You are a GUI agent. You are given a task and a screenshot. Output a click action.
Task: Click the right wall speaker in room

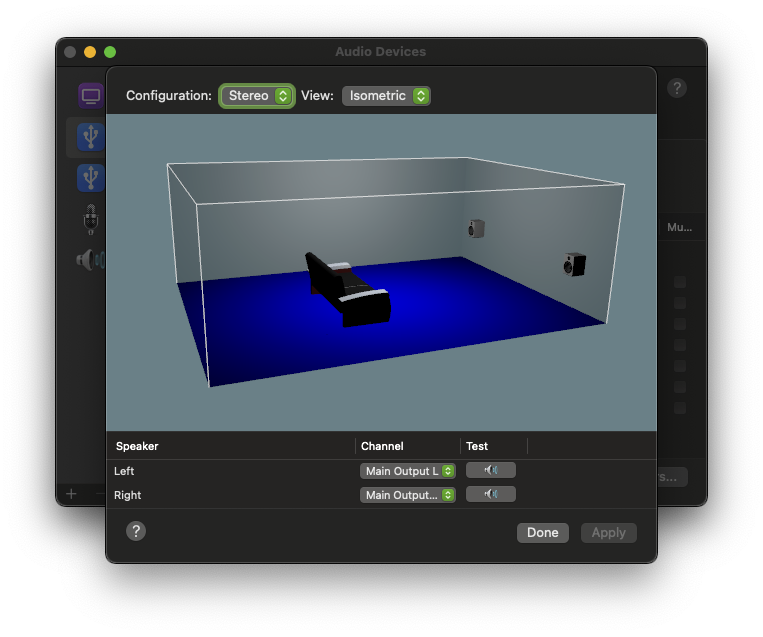pos(574,265)
